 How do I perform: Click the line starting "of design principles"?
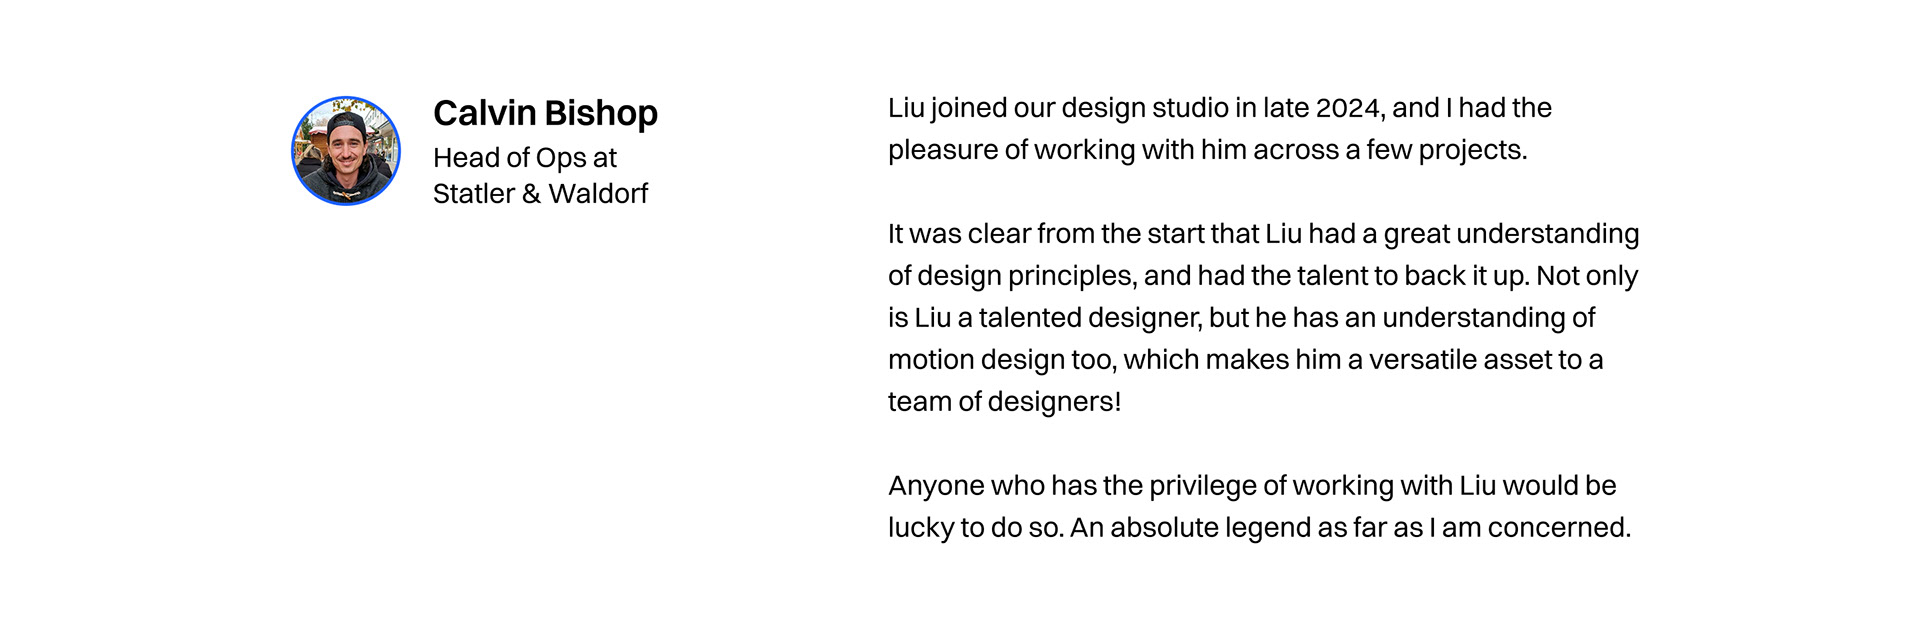1263,276
